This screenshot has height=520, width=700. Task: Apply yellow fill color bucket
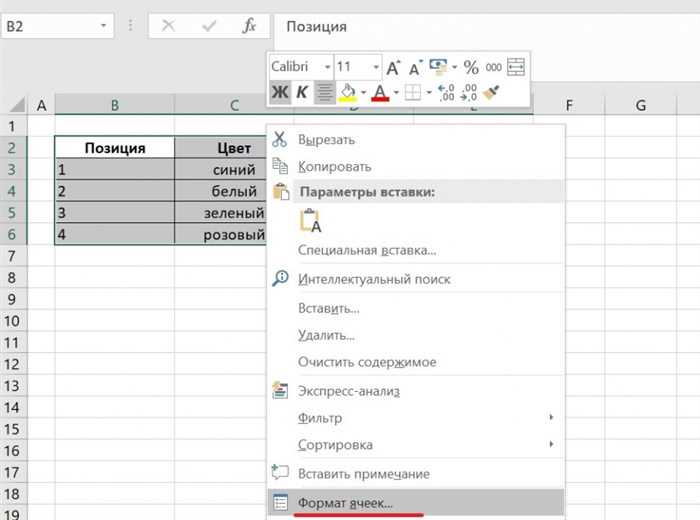tap(348, 92)
